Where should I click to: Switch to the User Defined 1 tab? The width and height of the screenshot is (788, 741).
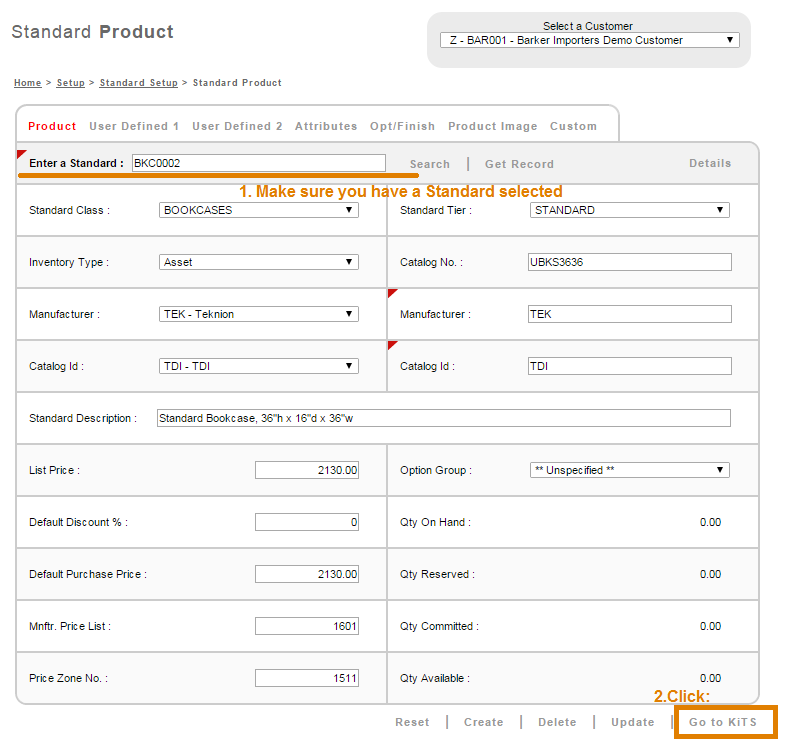(x=134, y=126)
